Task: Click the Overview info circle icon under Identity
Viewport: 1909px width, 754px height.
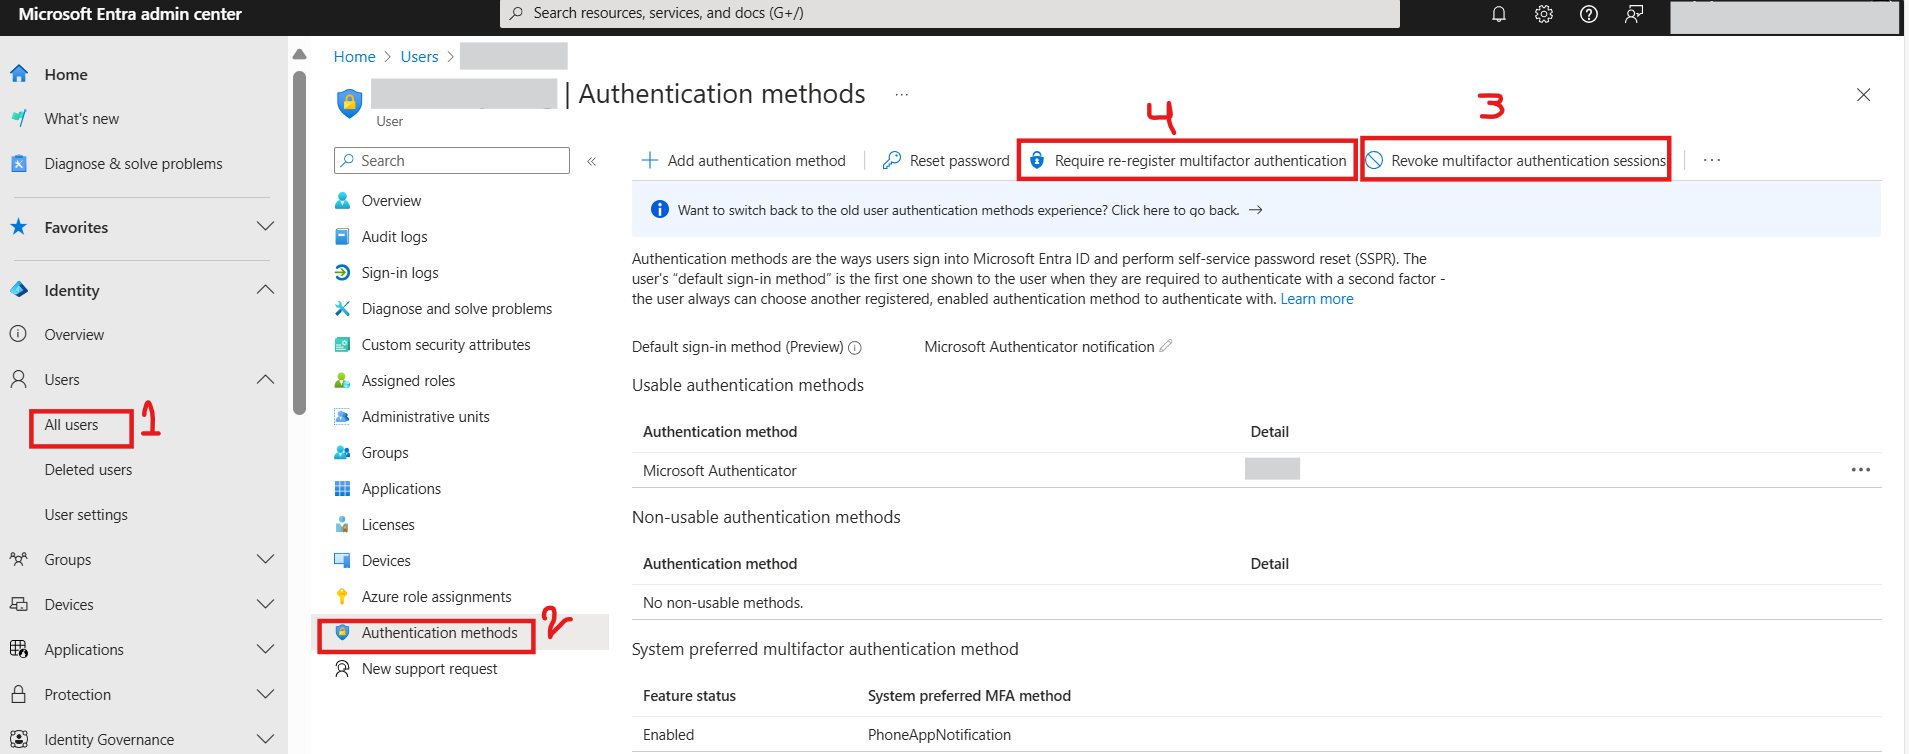Action: [x=19, y=334]
